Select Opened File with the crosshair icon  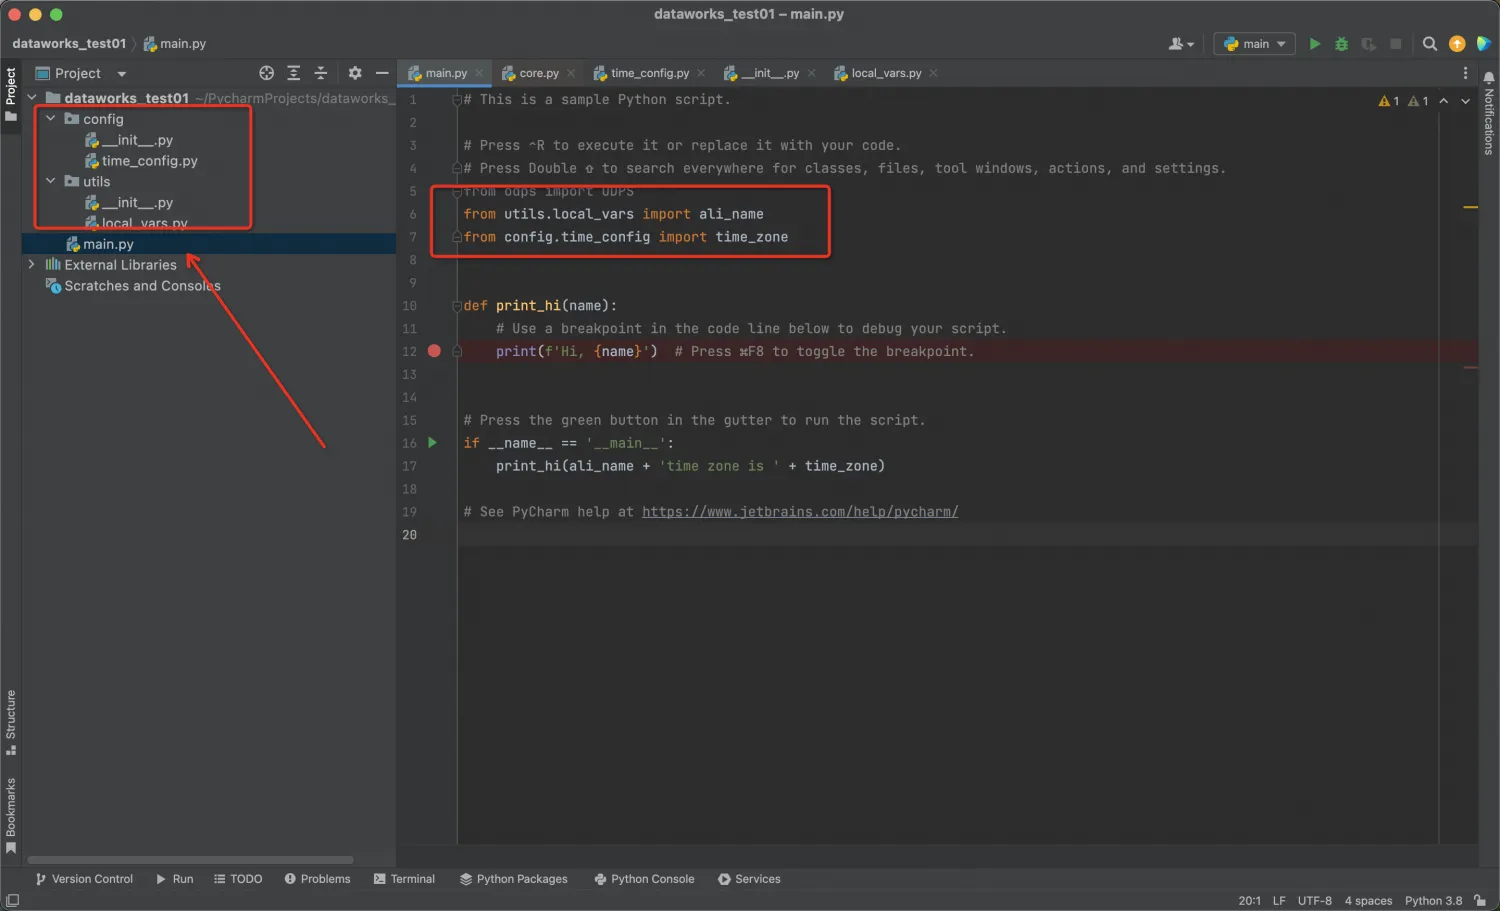click(x=266, y=72)
